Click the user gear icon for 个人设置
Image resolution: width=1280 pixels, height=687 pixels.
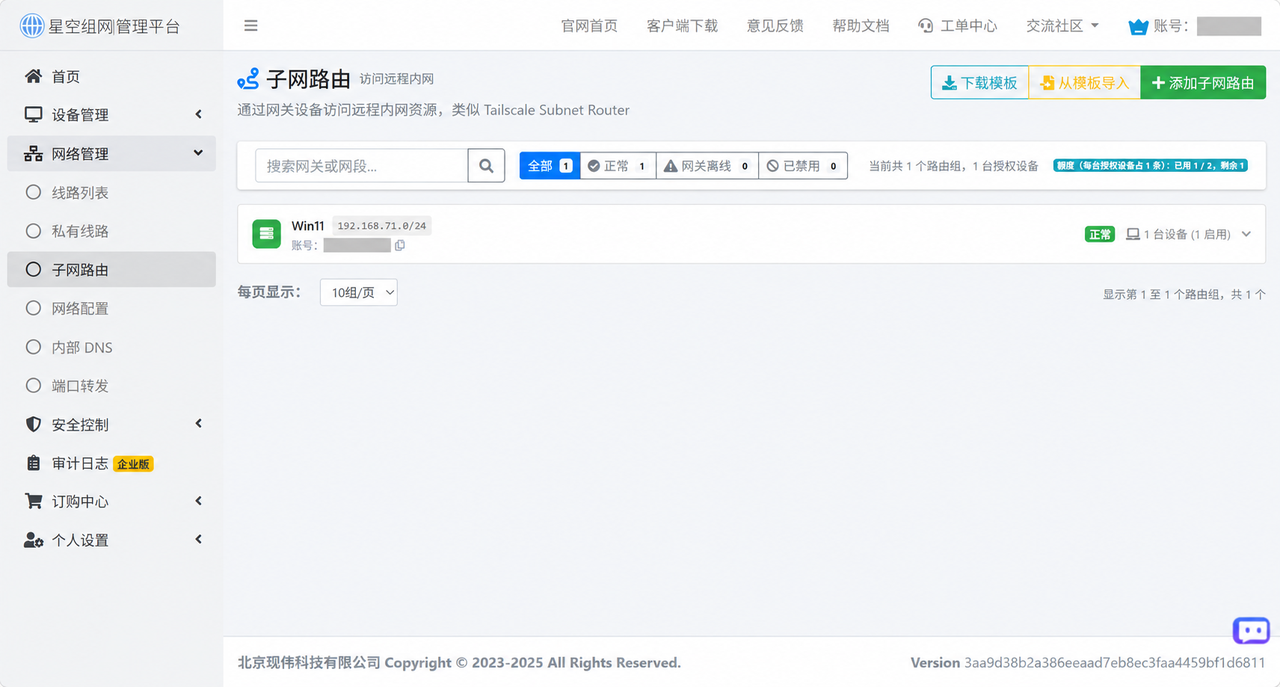34,540
